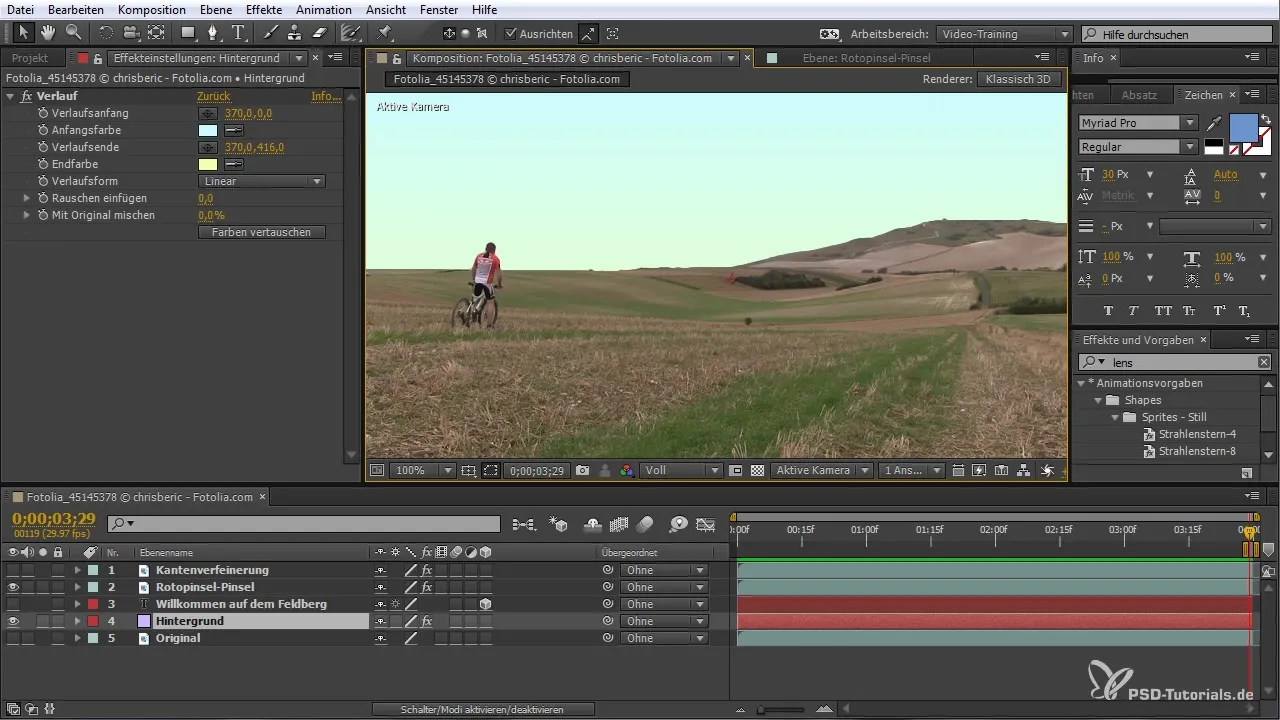Open the composition flowchart icon
The height and width of the screenshot is (720, 1280).
tap(1025, 470)
